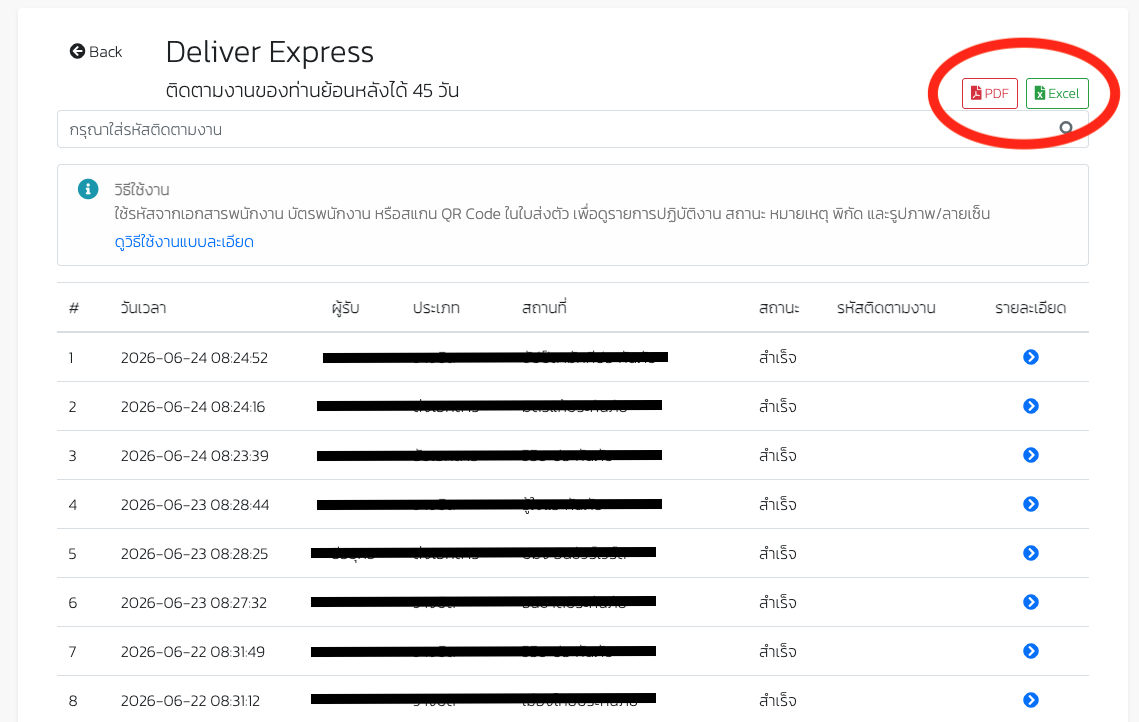
Task: Click the วันเวลา column header
Action: pos(143,308)
